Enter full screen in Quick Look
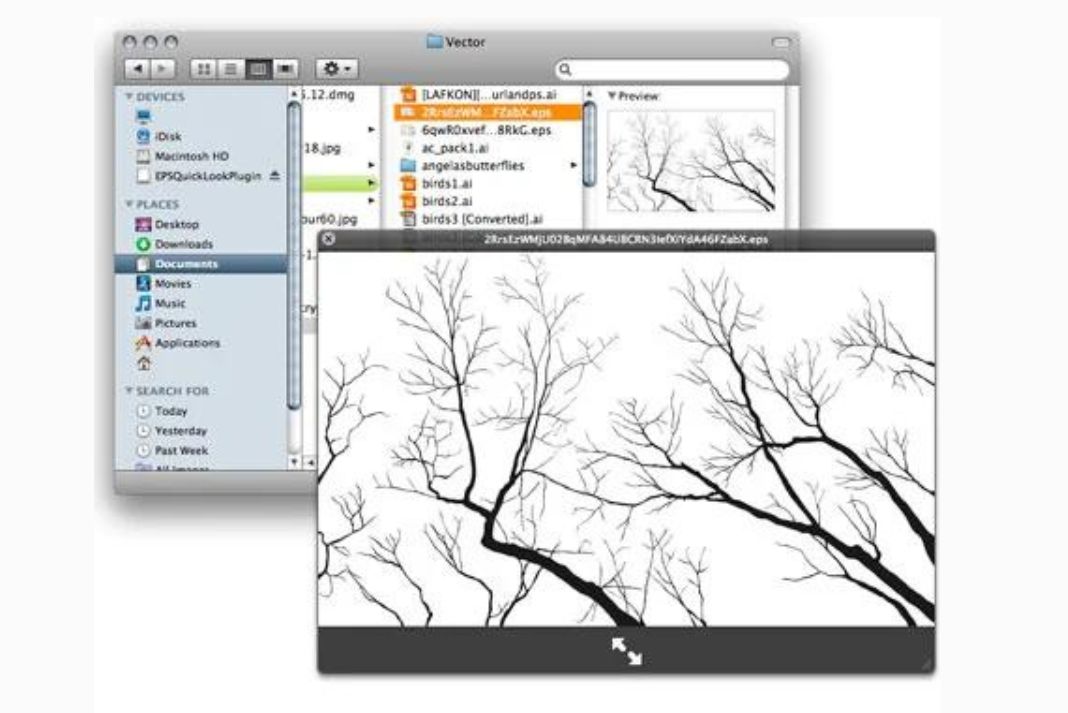Viewport: 1068px width, 713px height. pyautogui.click(x=627, y=651)
